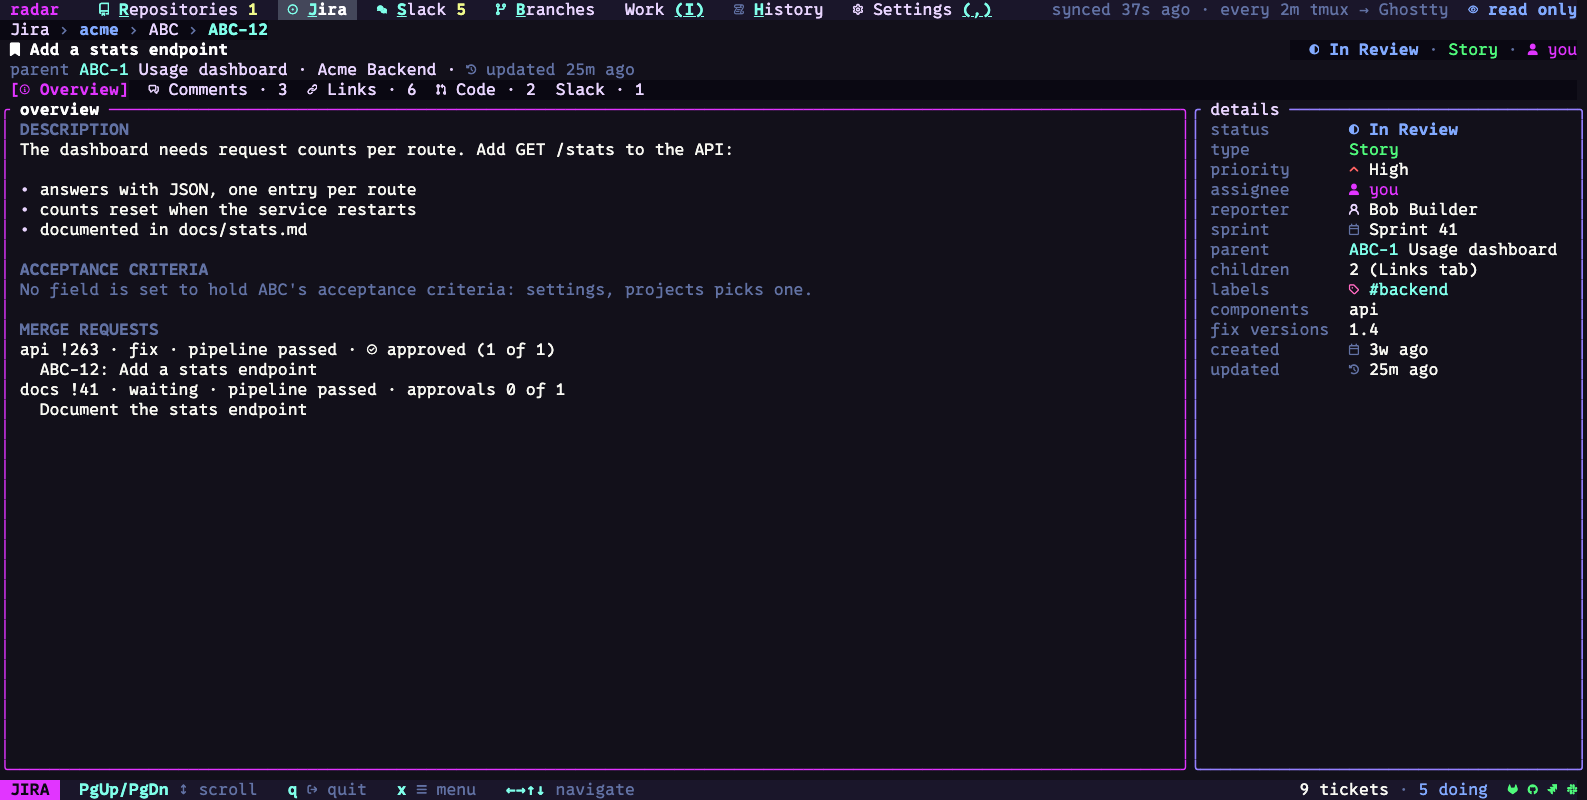This screenshot has width=1587, height=800.
Task: Switch to the Links sub-tab
Action: point(361,89)
